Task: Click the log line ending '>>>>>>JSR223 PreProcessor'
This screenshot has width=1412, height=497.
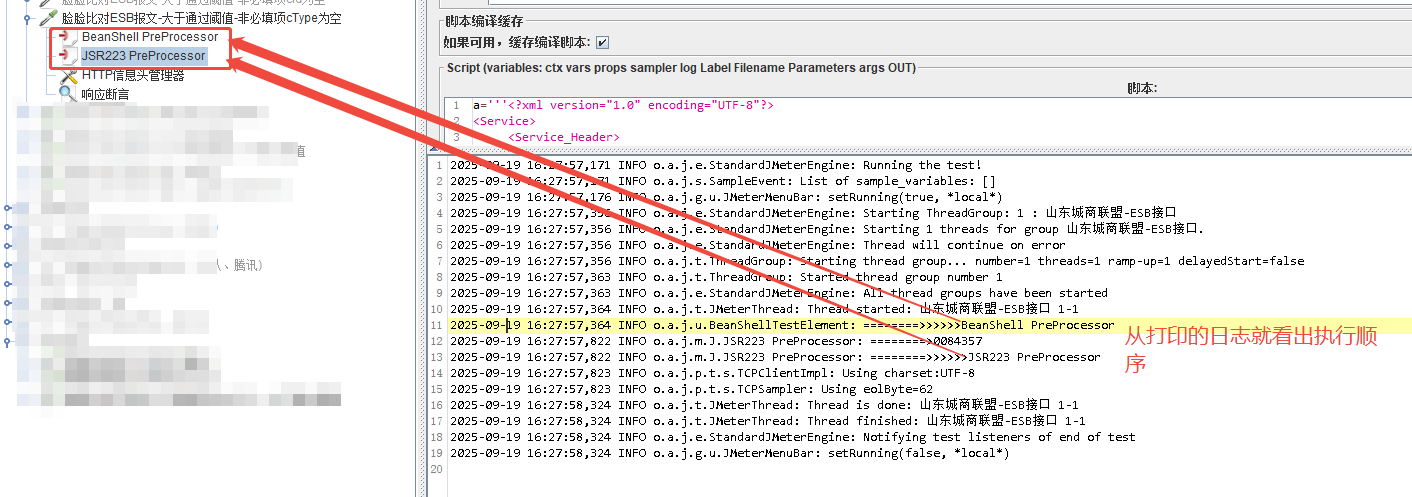Action: (775, 357)
